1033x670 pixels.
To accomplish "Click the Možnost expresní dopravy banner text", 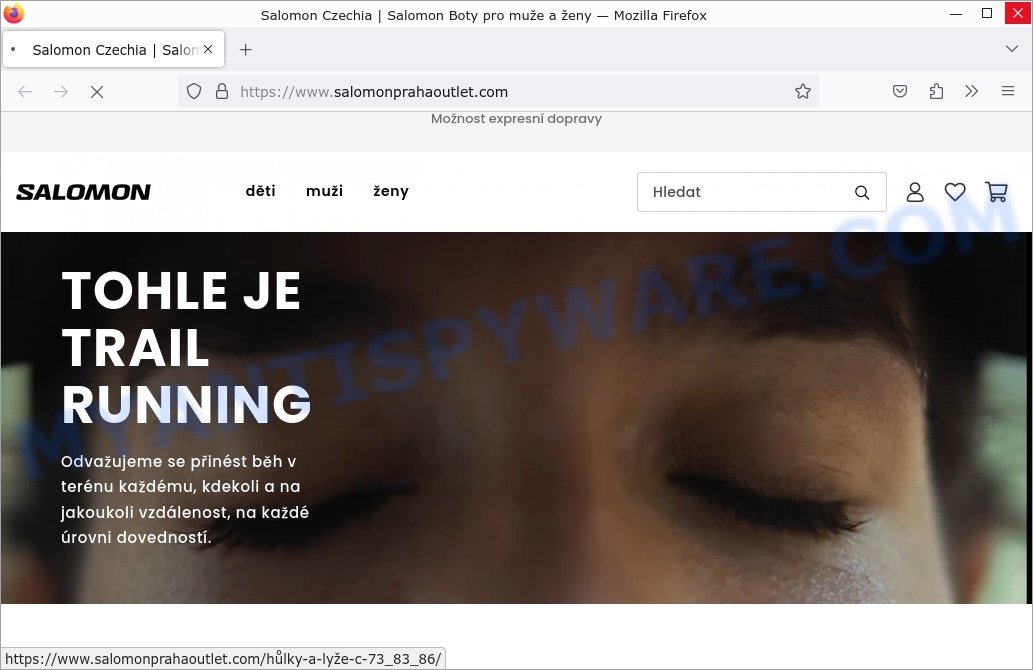I will [516, 119].
